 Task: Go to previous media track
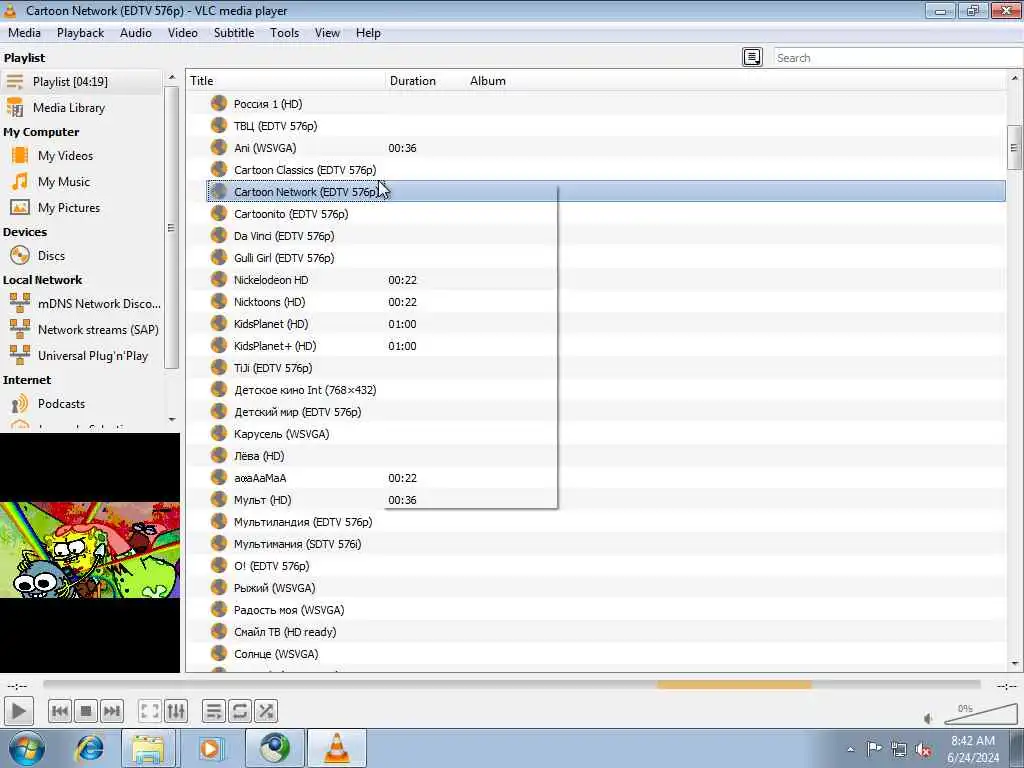point(59,711)
